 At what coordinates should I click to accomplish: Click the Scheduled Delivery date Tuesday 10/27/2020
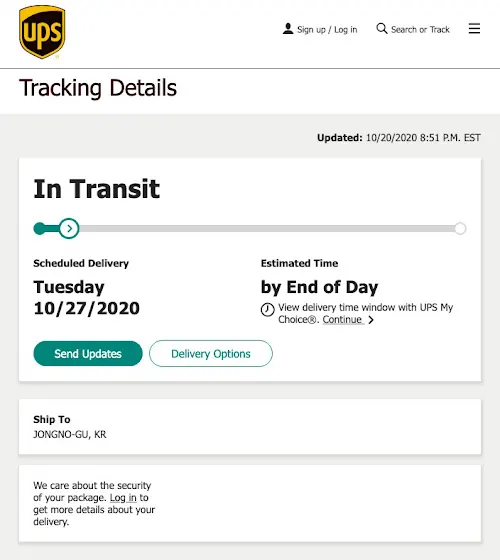tap(86, 298)
